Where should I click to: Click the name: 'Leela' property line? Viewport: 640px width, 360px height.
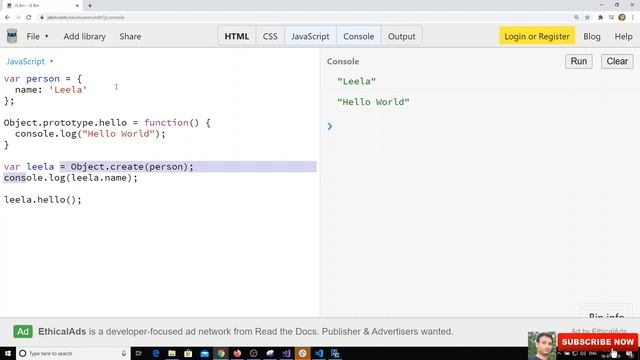point(51,89)
